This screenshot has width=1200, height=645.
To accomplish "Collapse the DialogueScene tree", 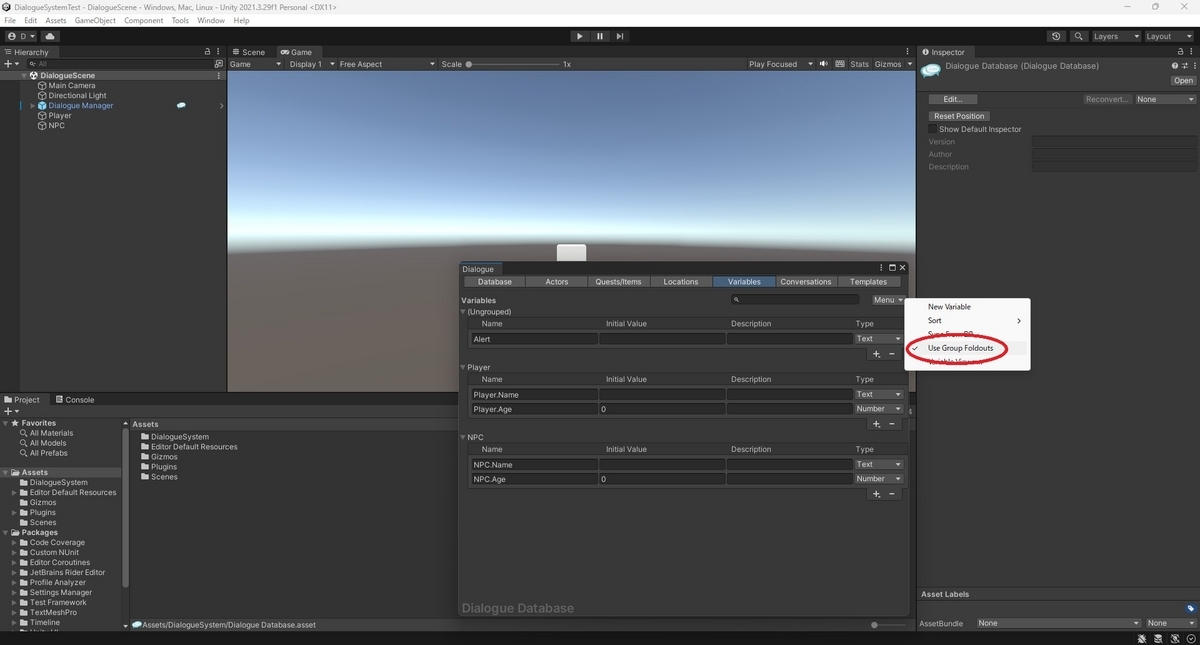I will (25, 75).
